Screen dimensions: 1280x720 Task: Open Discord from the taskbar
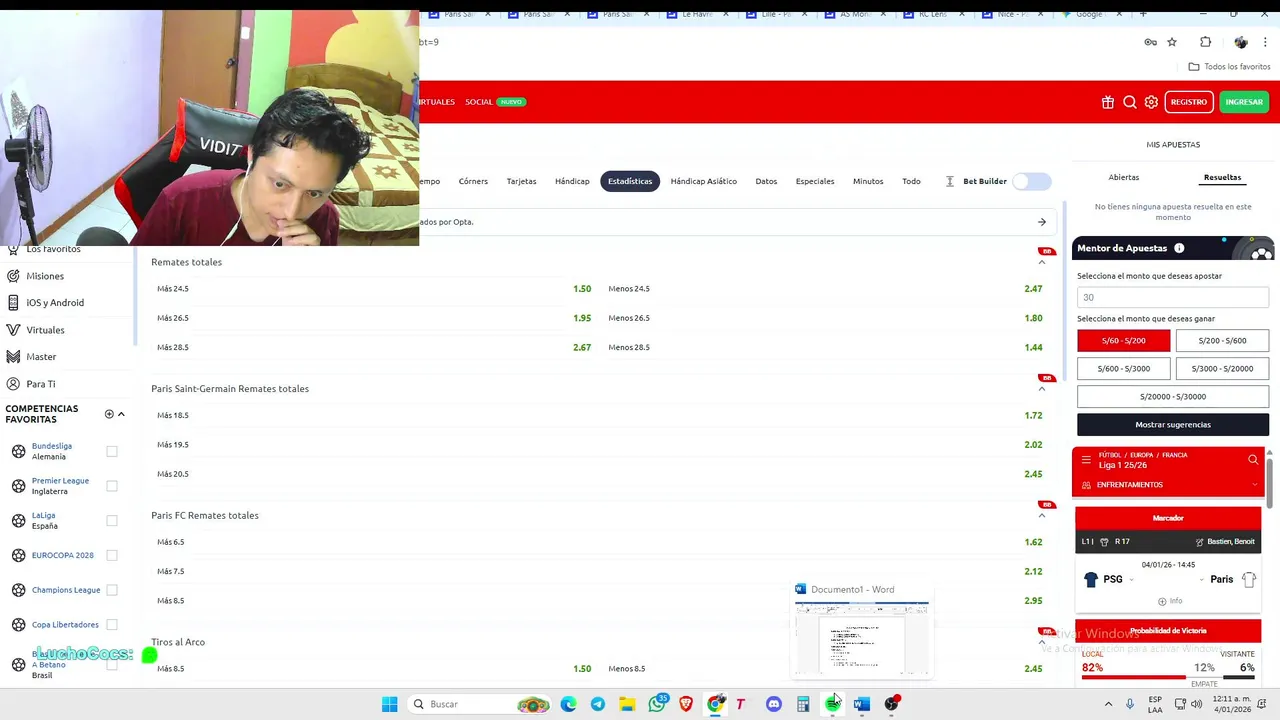773,704
